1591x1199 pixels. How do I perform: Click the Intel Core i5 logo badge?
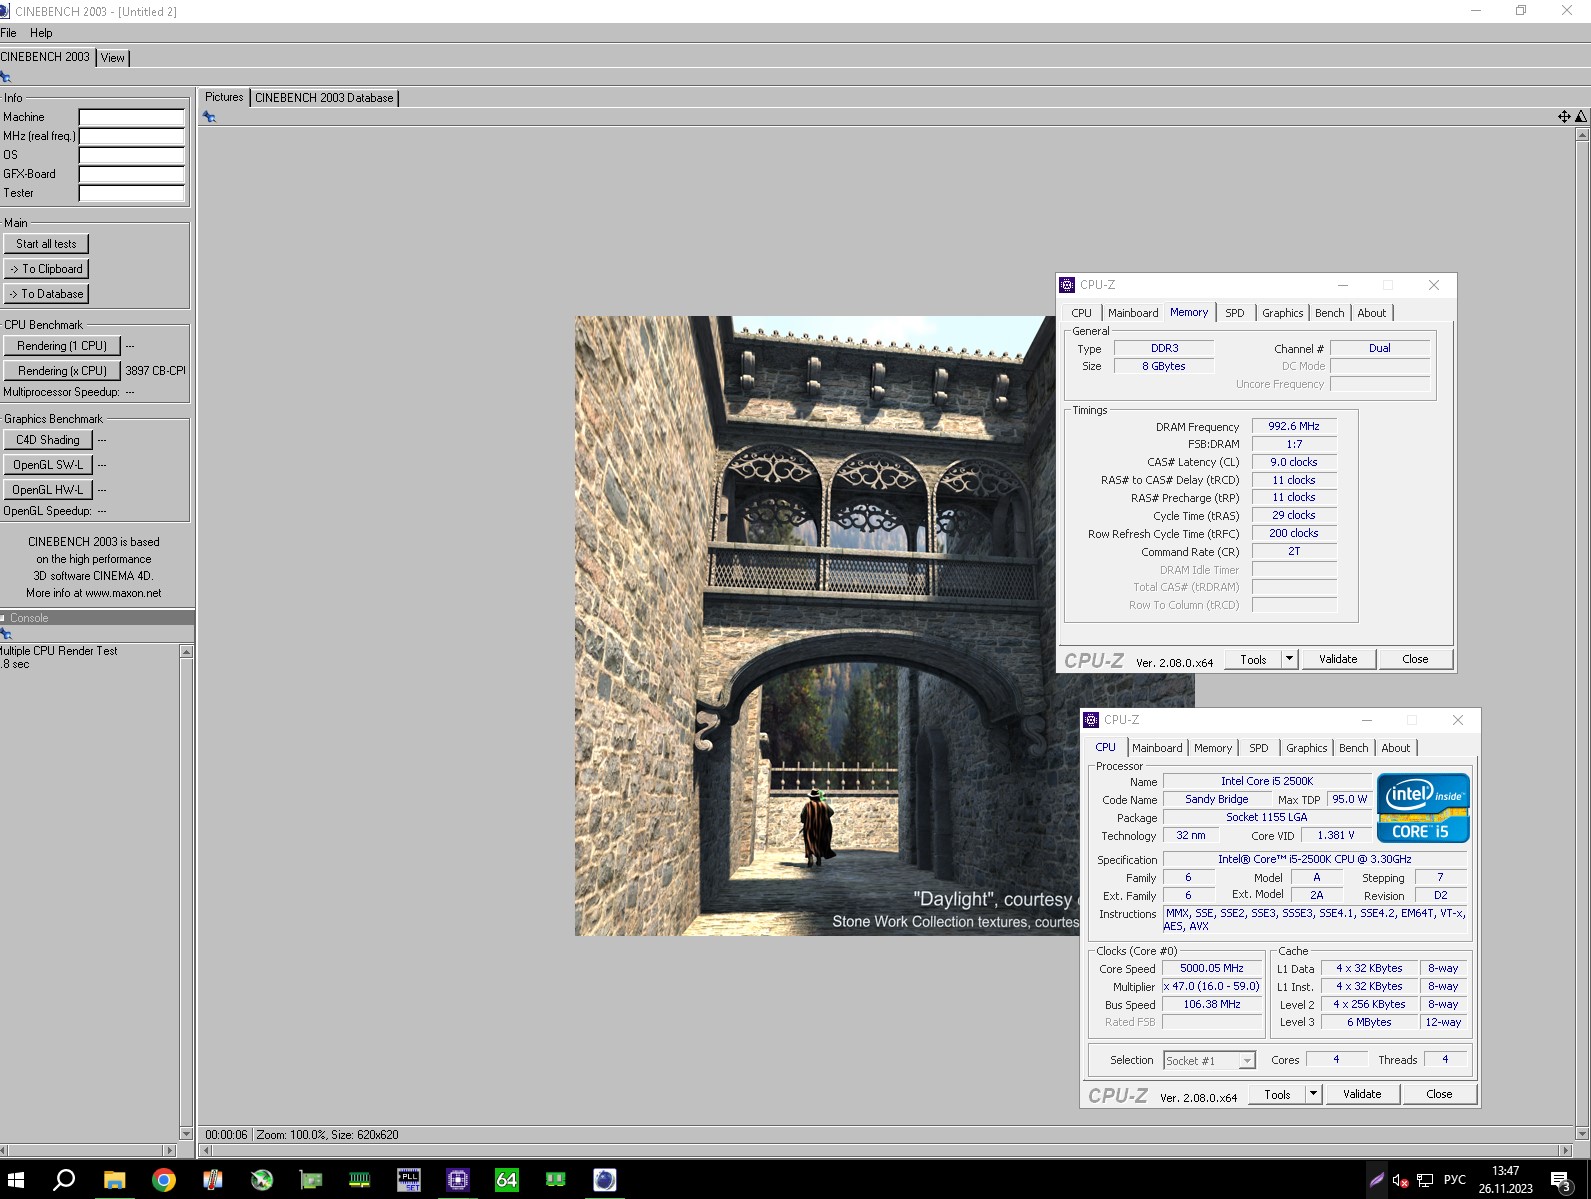tap(1423, 808)
